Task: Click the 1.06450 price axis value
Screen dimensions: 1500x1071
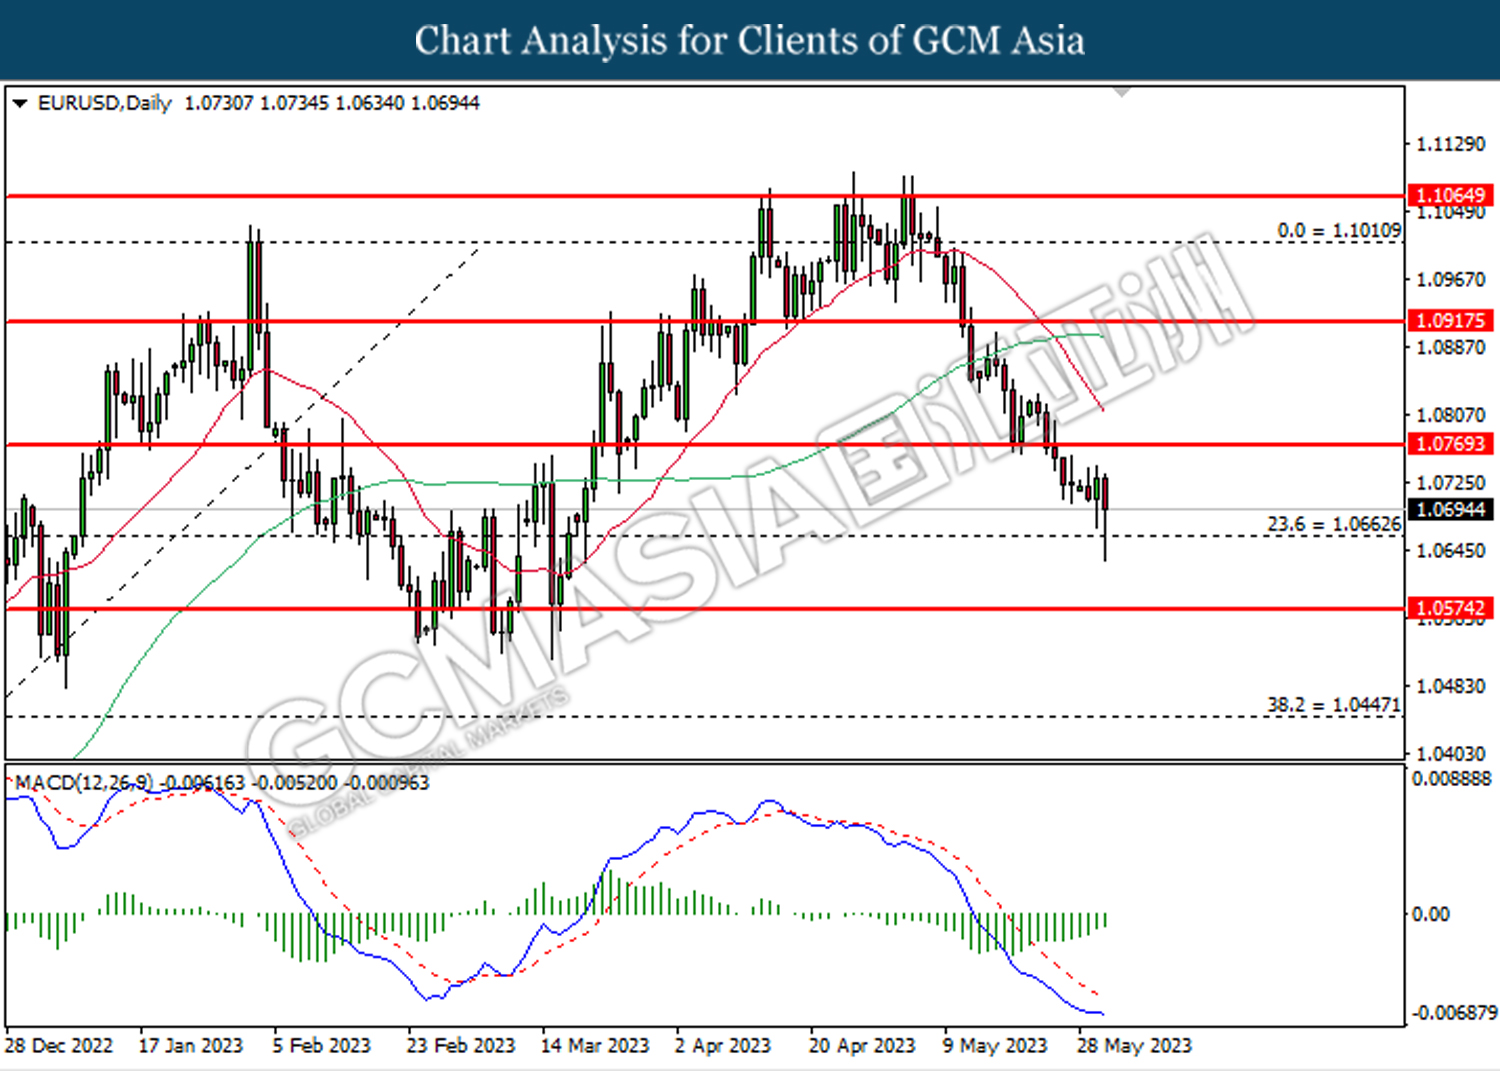Action: point(1451,551)
